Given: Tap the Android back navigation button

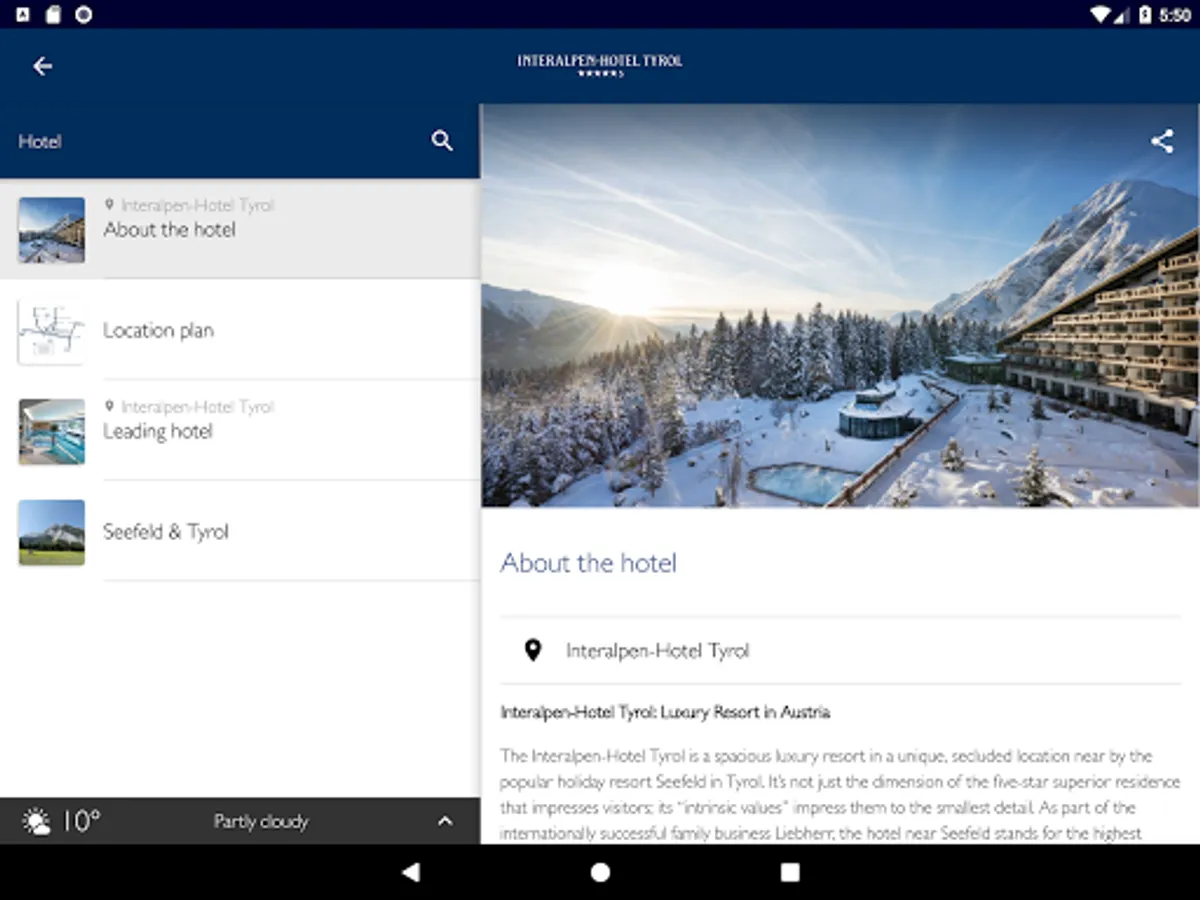Looking at the screenshot, I should [410, 872].
